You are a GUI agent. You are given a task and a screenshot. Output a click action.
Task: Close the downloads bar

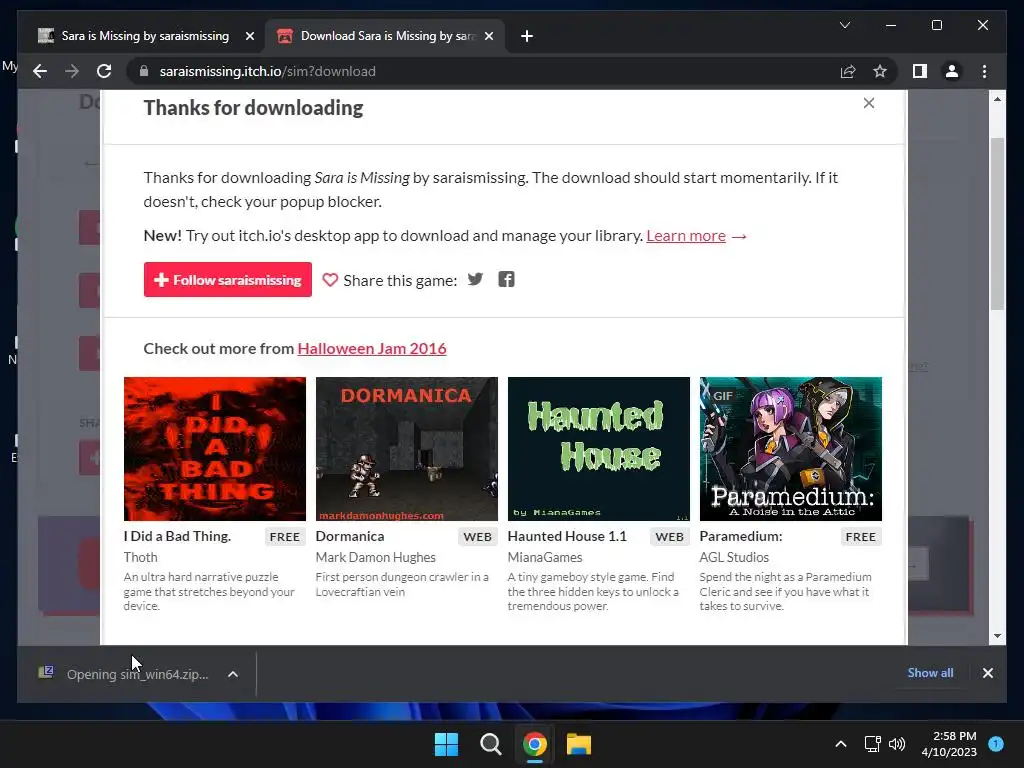pyautogui.click(x=987, y=673)
